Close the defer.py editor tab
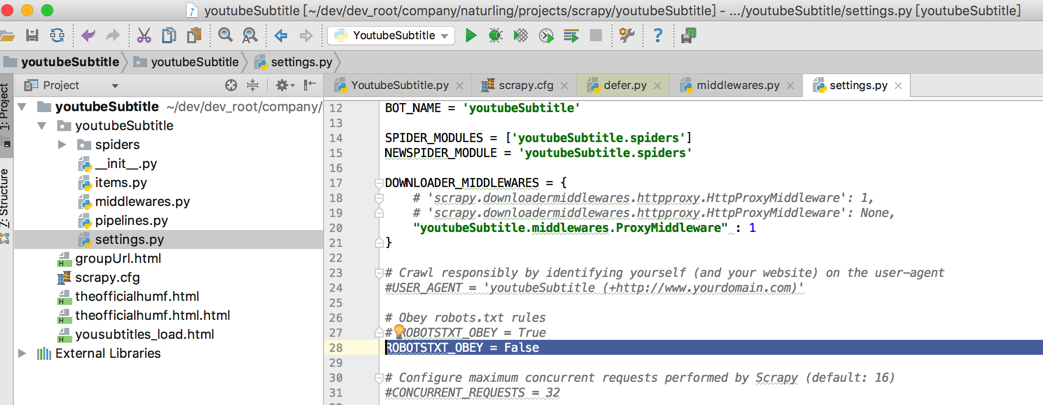 pos(660,86)
